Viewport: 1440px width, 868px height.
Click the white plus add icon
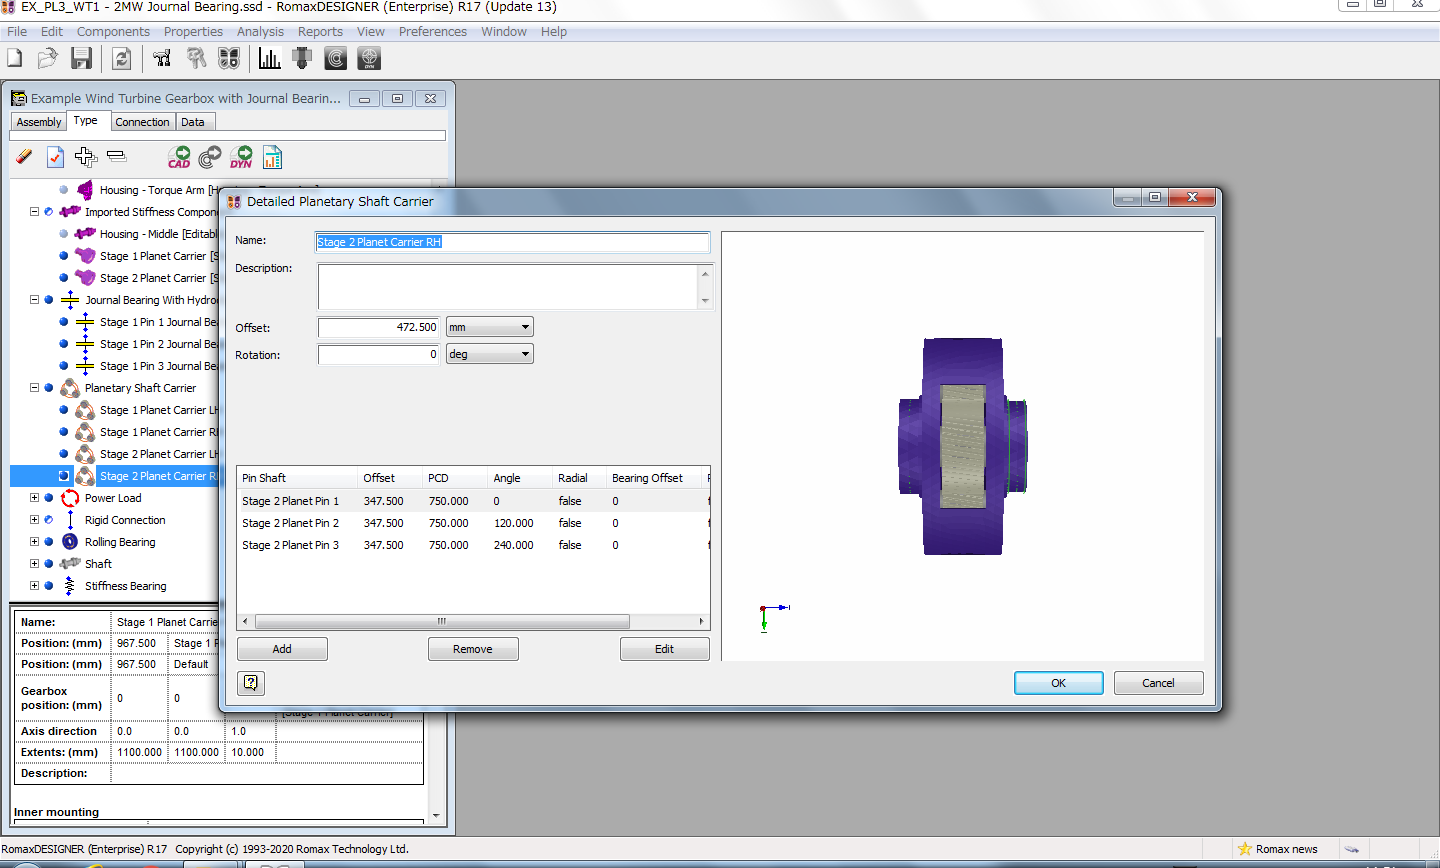[x=86, y=156]
